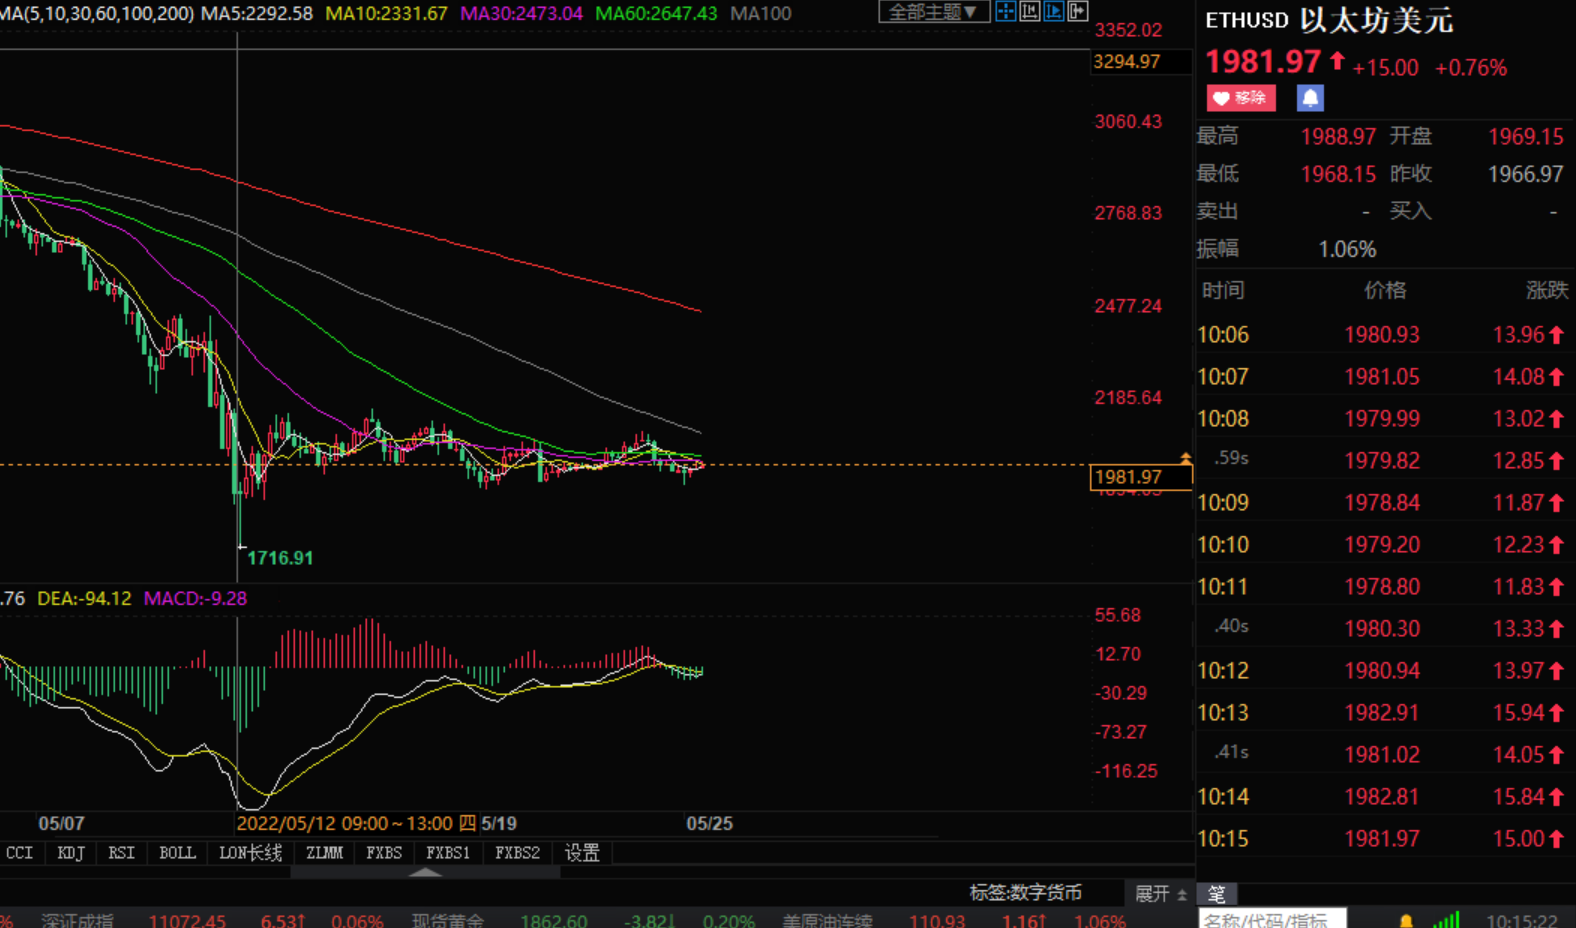Click the blue play-axis icon in chart toolbar
Screen dimensions: 1576x928
point(1053,12)
